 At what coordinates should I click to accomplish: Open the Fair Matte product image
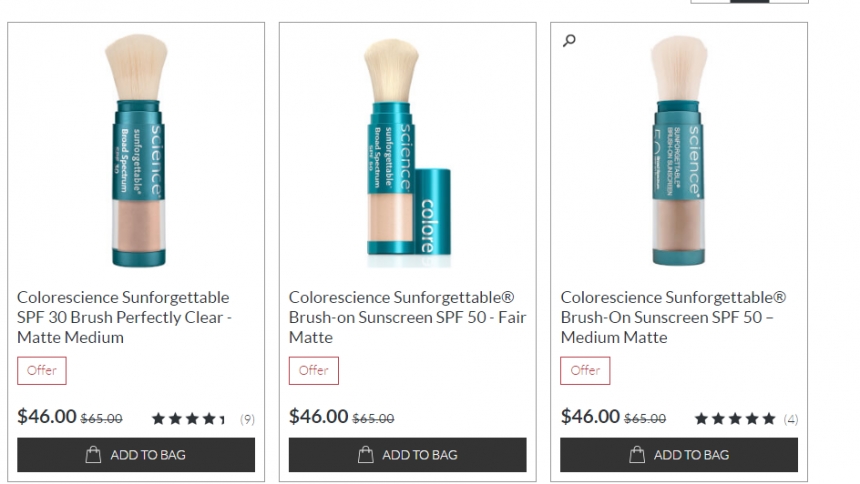tap(400, 150)
